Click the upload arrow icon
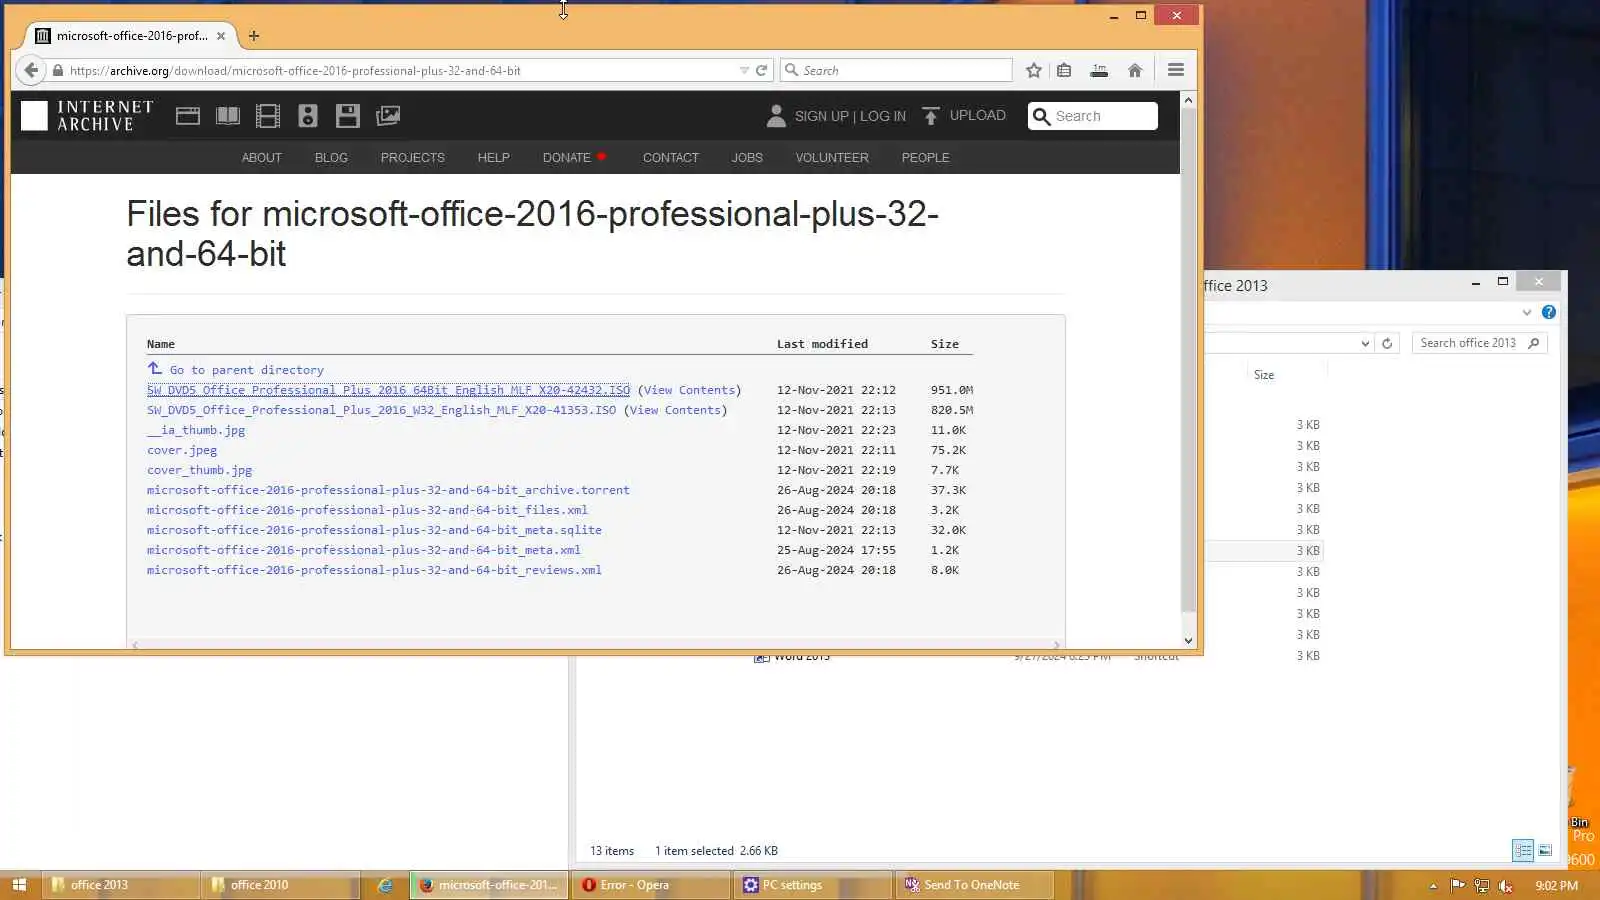The height and width of the screenshot is (900, 1600). [x=931, y=116]
